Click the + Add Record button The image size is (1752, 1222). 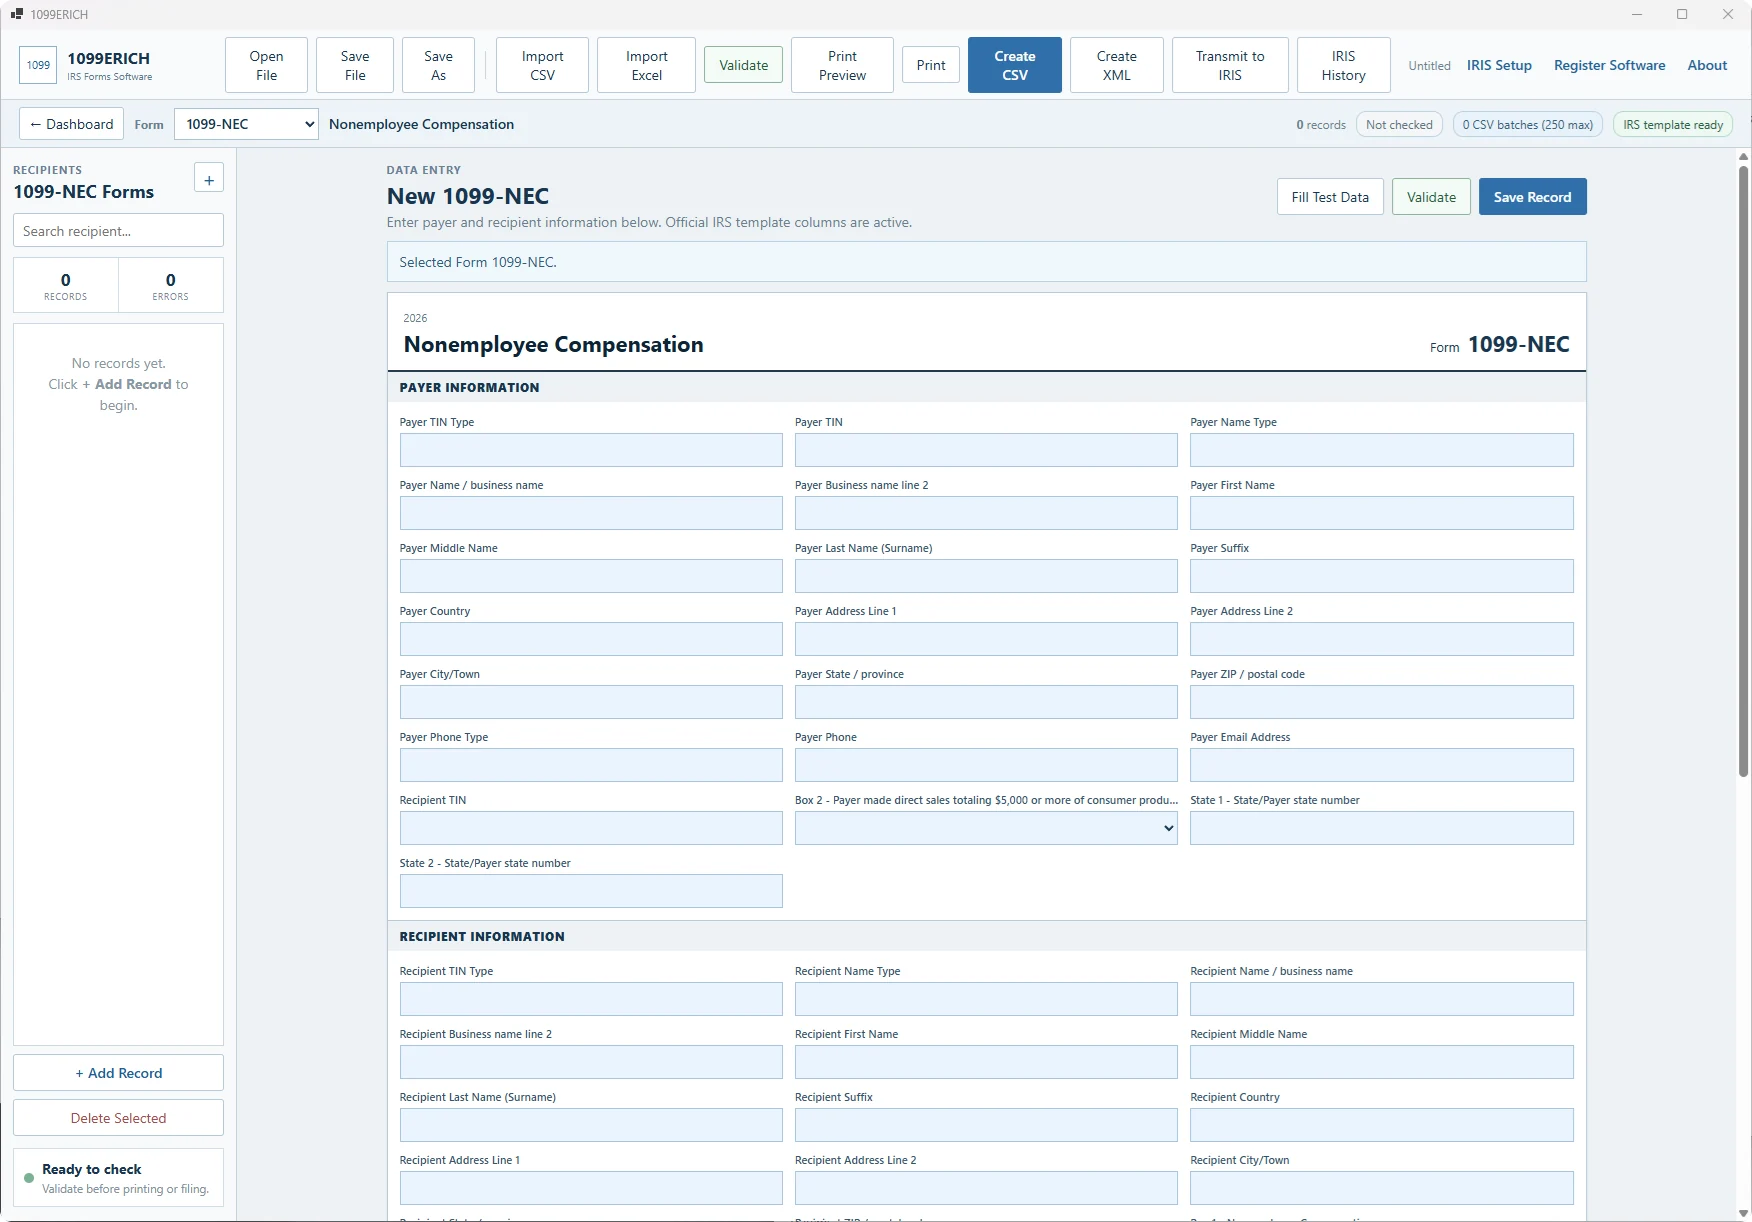[x=118, y=1073]
